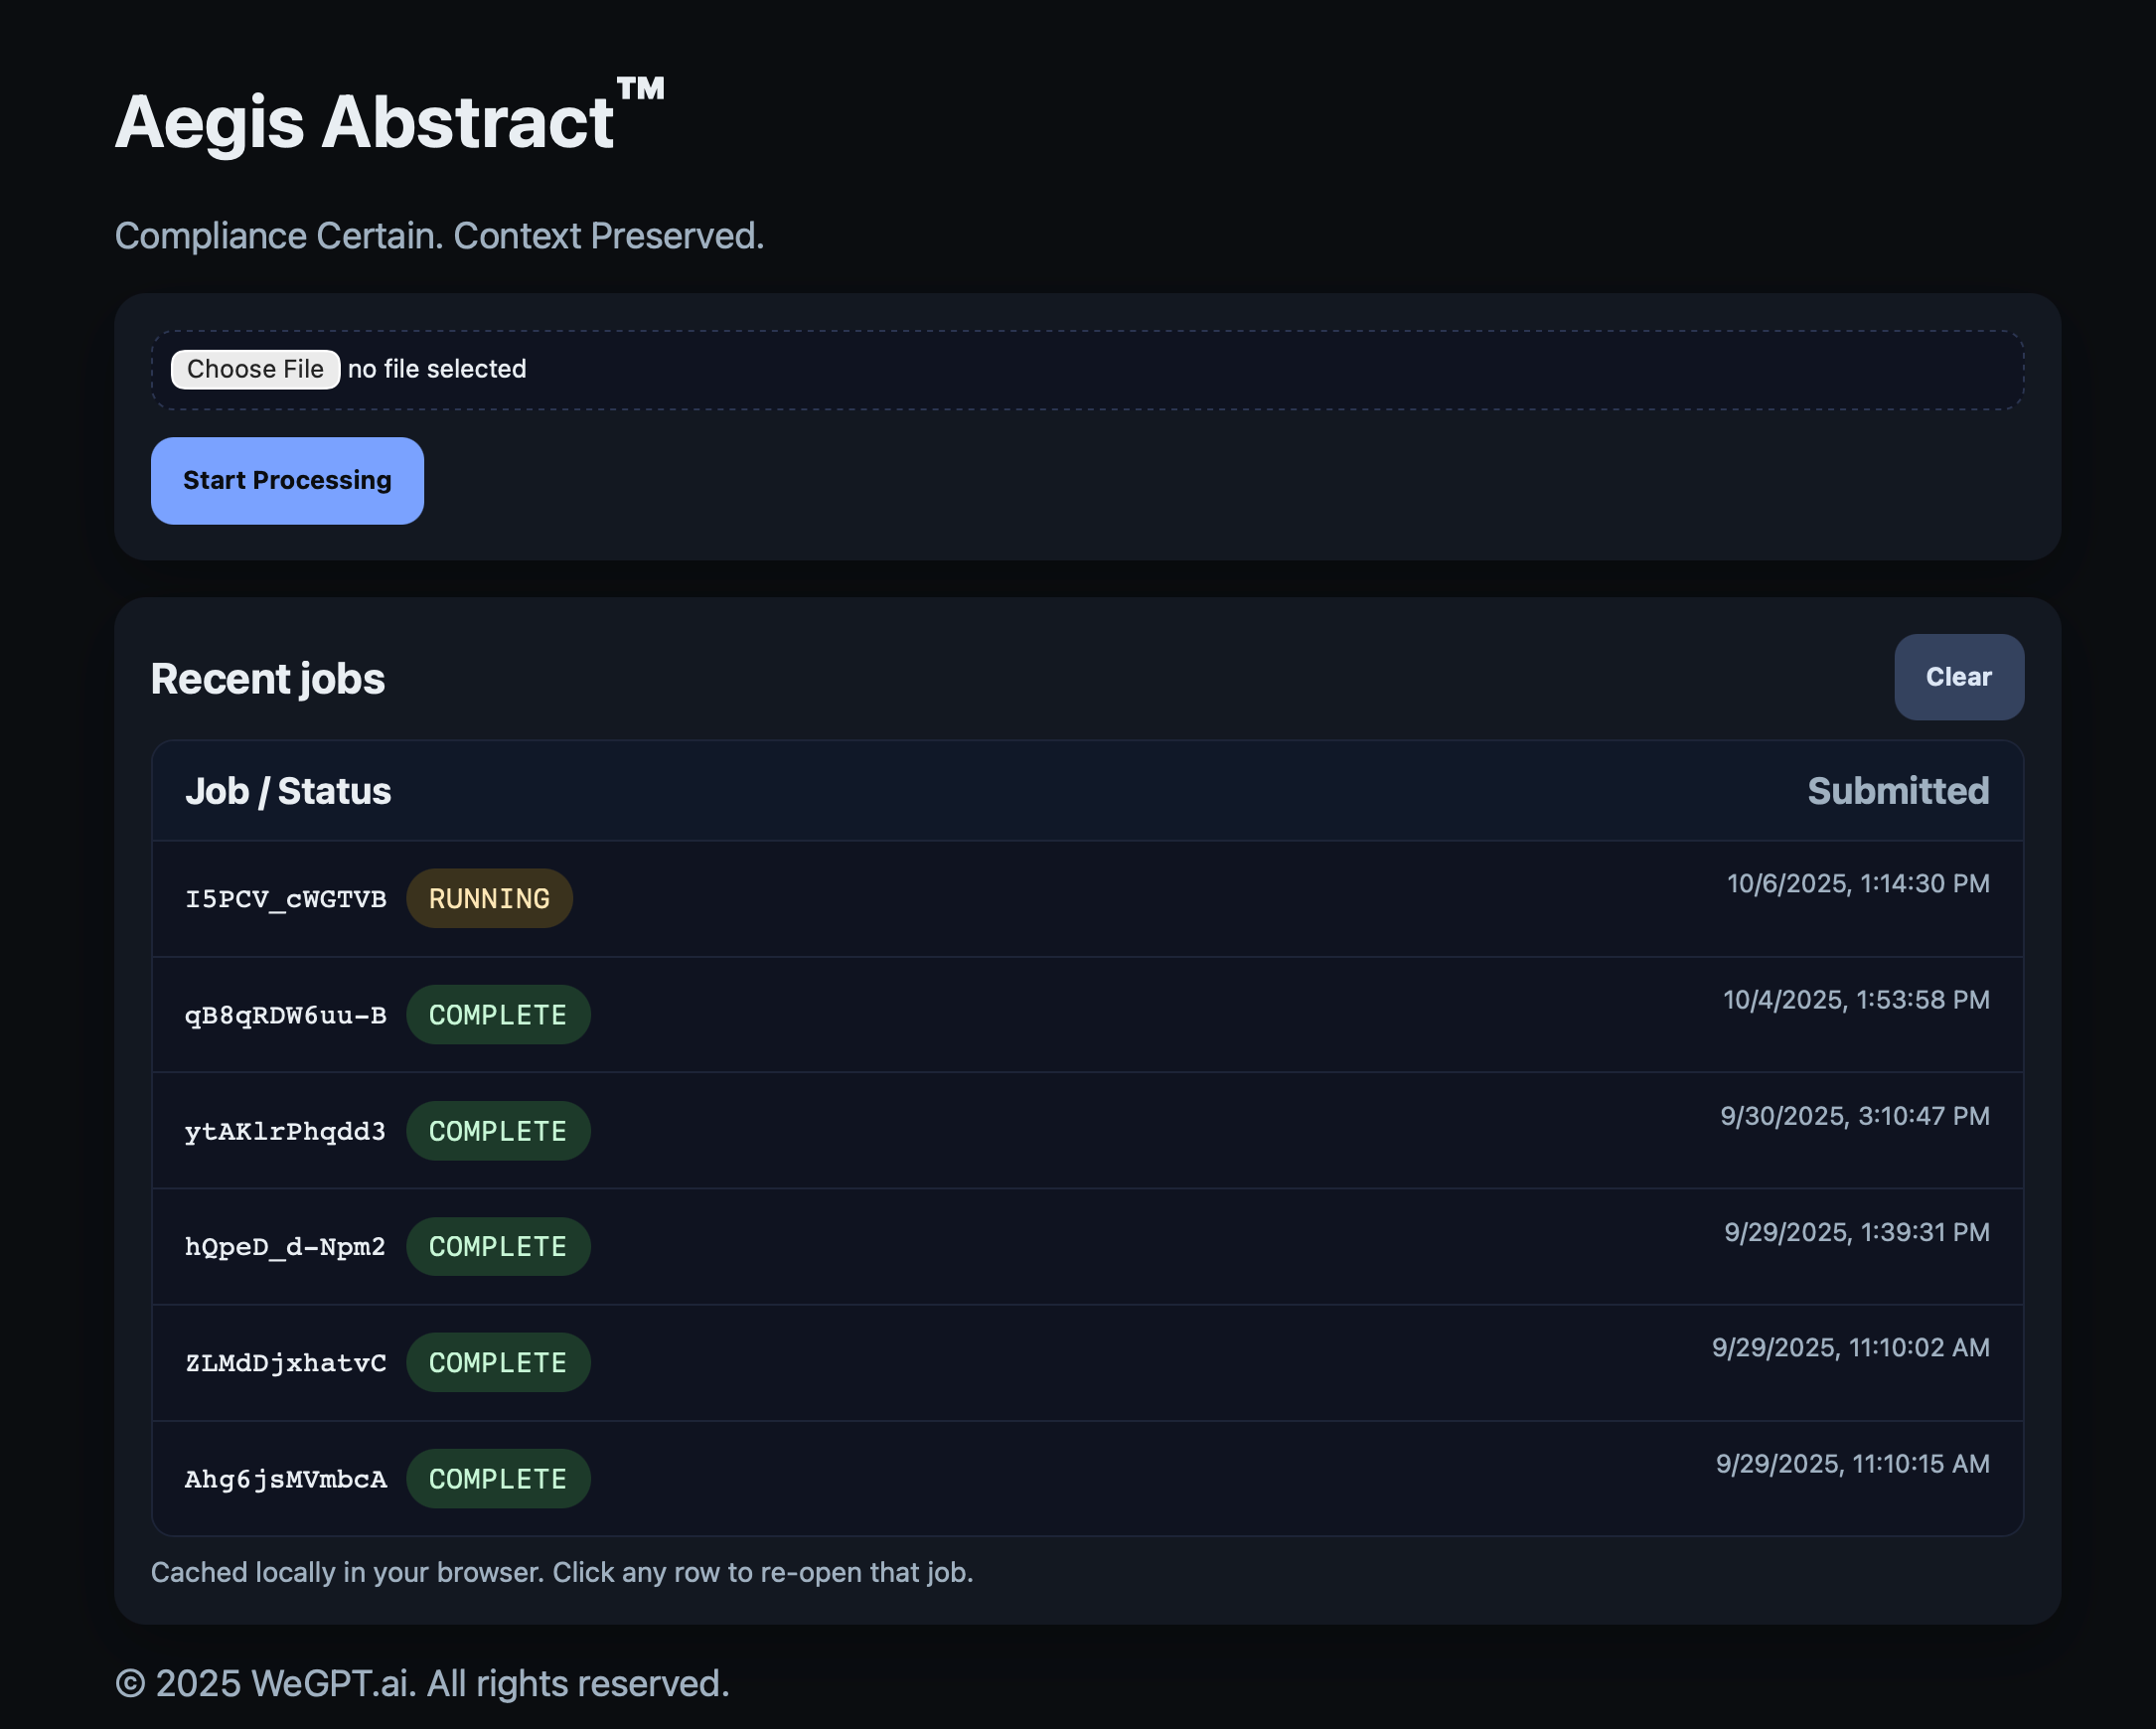Click the timestamp 10/6/2025, 1:14:30 PM
The height and width of the screenshot is (1729, 2156).
pyautogui.click(x=1856, y=883)
